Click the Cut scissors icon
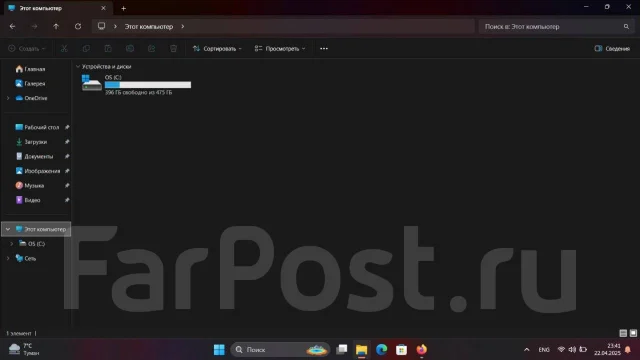 tap(64, 49)
